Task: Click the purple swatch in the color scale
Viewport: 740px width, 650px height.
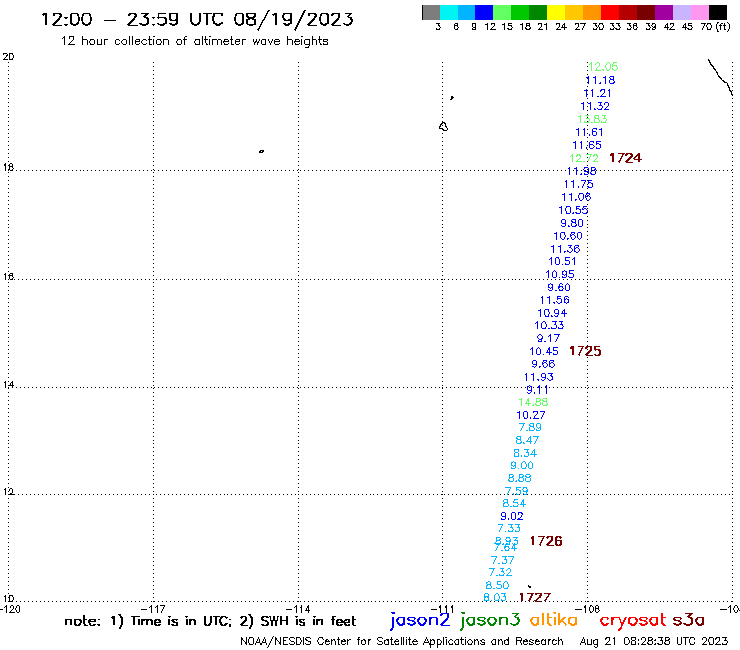Action: [x=664, y=12]
